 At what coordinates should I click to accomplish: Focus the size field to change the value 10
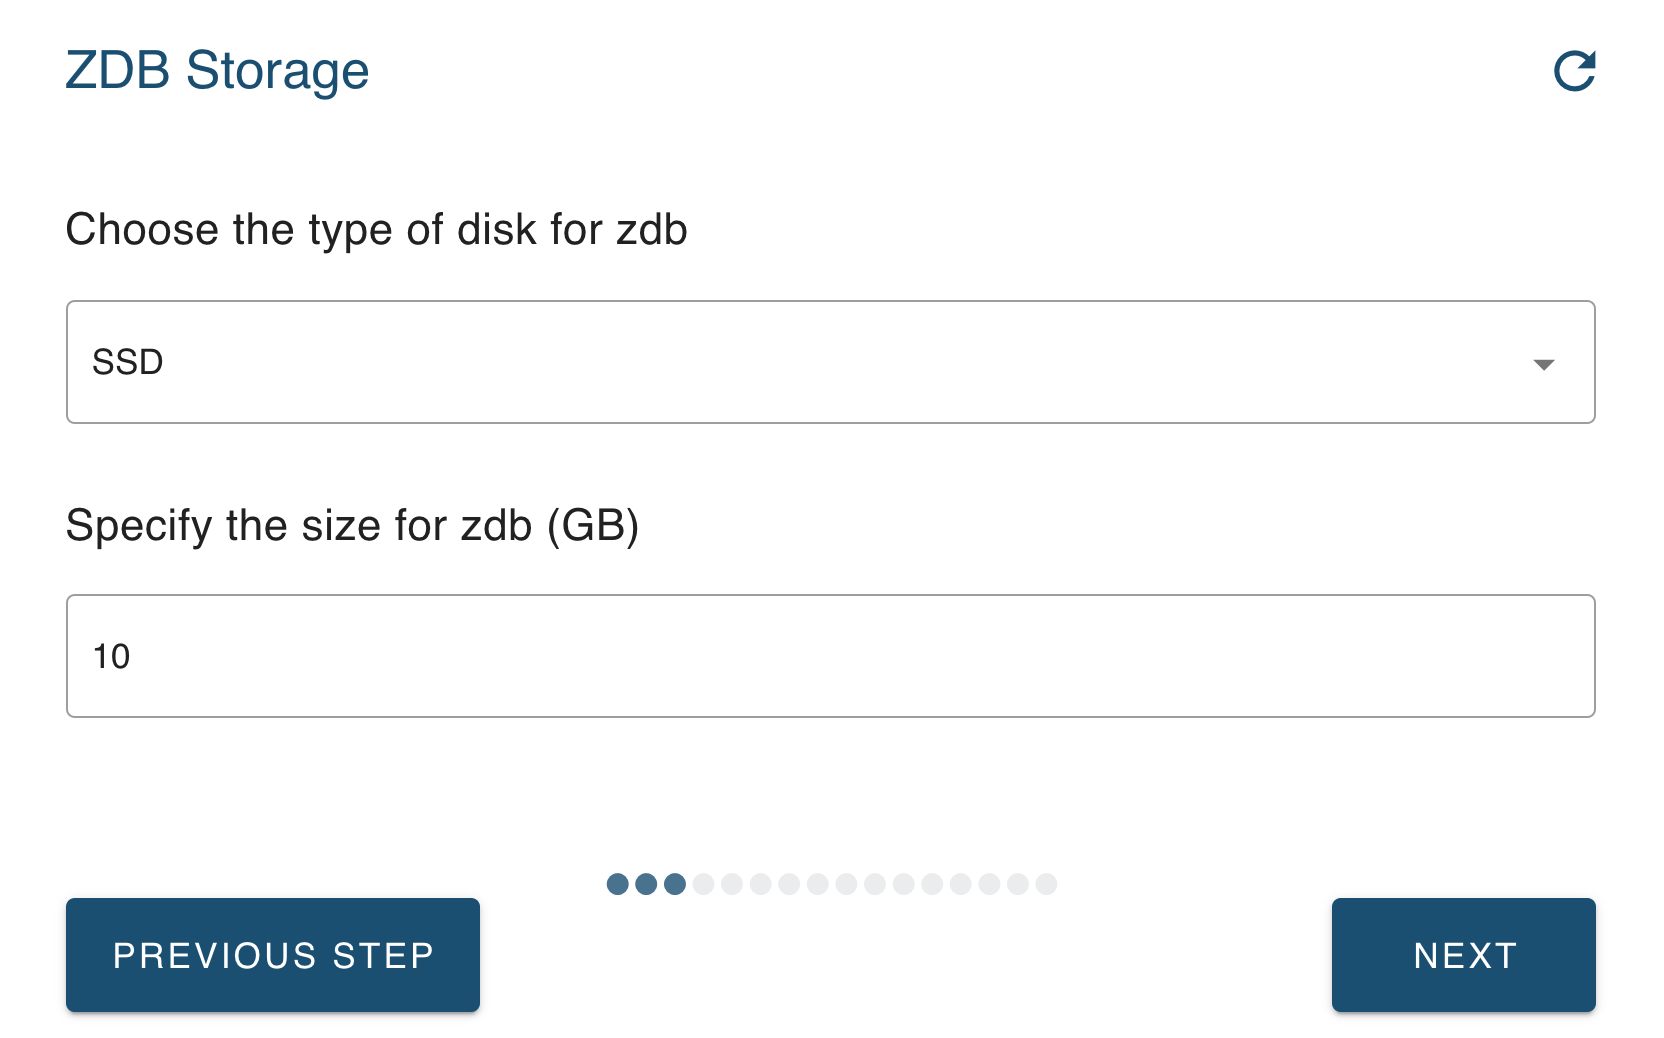[830, 655]
